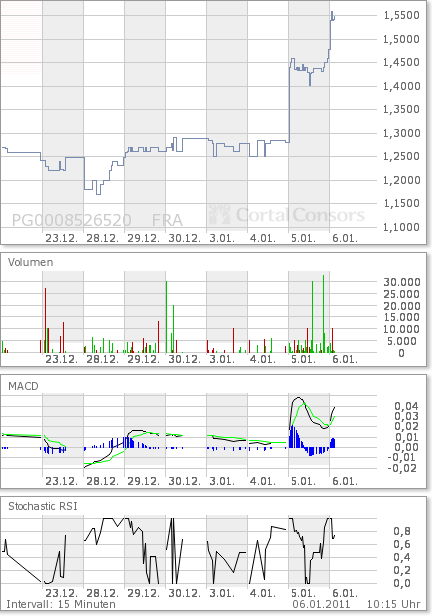Select the 1,5000 price axis value
This screenshot has width=432, height=616.
pos(401,39)
